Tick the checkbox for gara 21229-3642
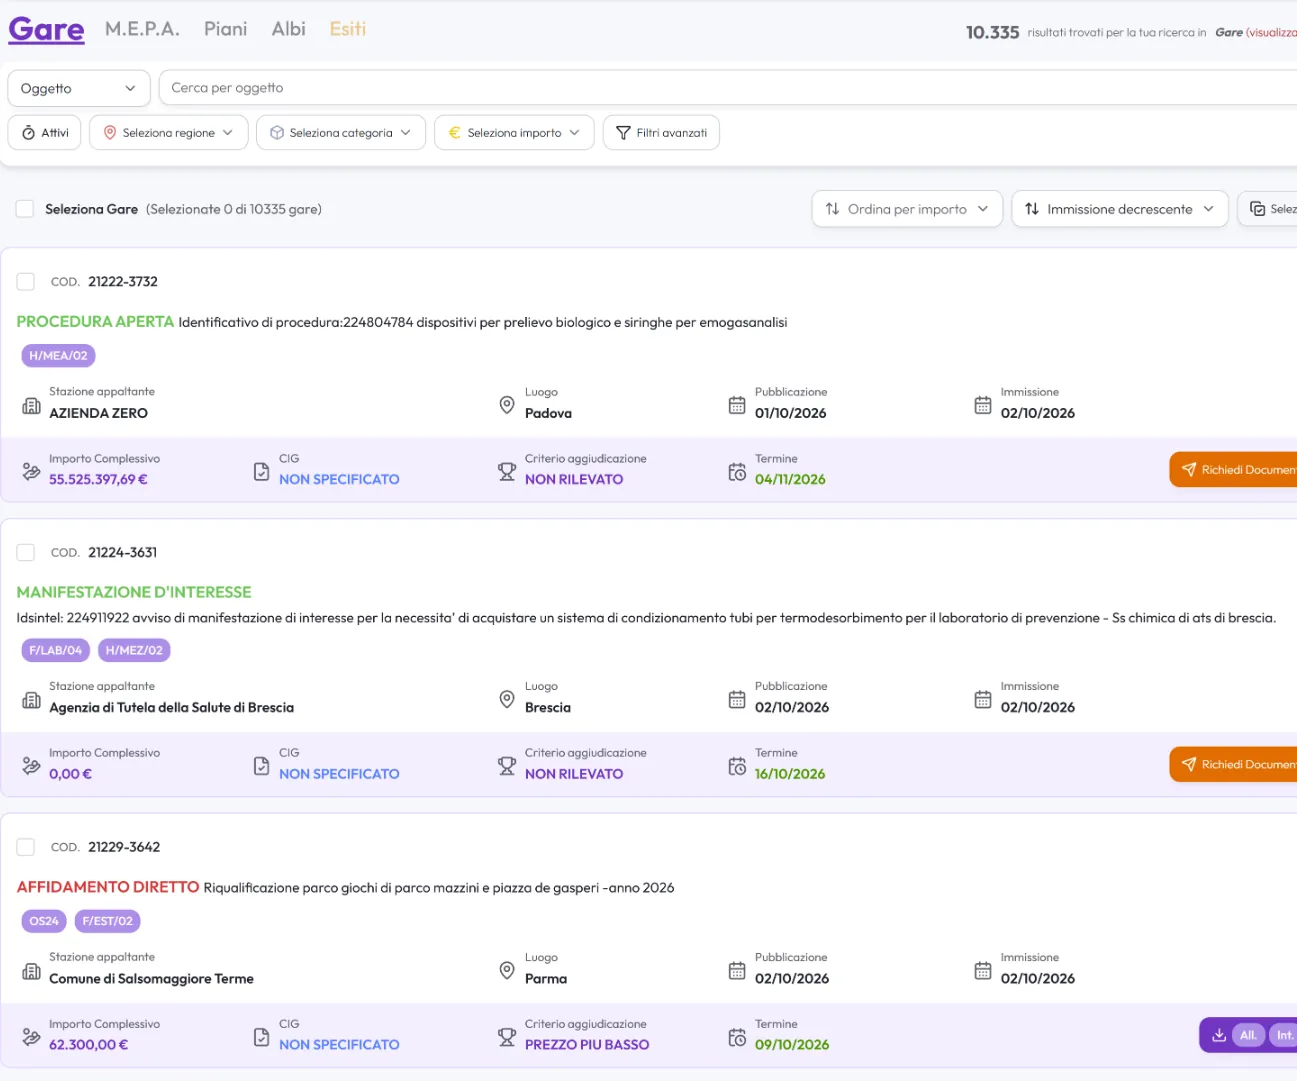Image resolution: width=1297 pixels, height=1081 pixels. tap(26, 847)
